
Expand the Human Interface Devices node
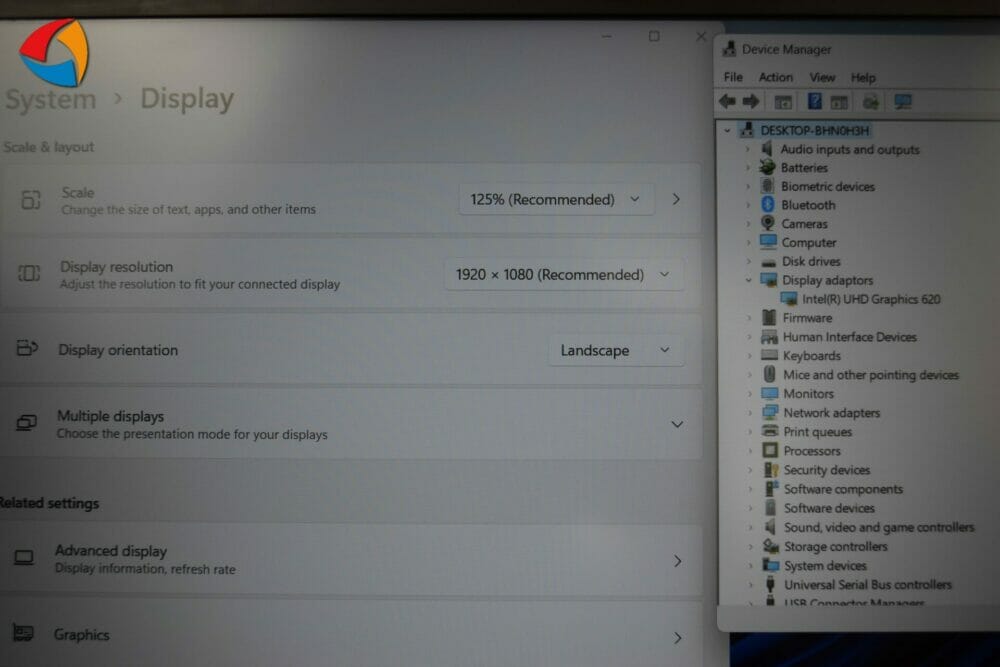tap(749, 337)
